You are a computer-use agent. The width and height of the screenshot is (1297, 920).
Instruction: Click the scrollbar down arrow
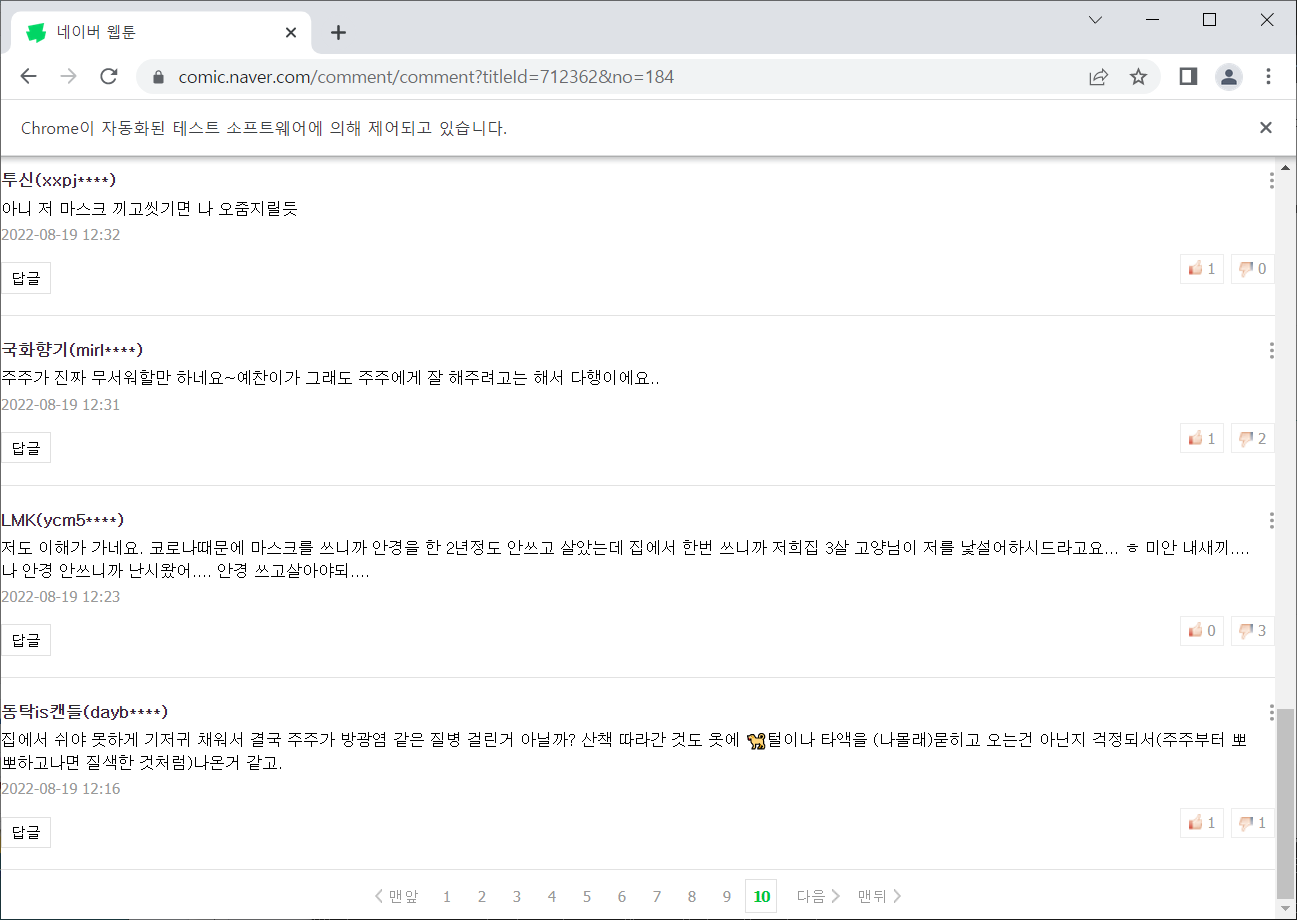(1287, 910)
